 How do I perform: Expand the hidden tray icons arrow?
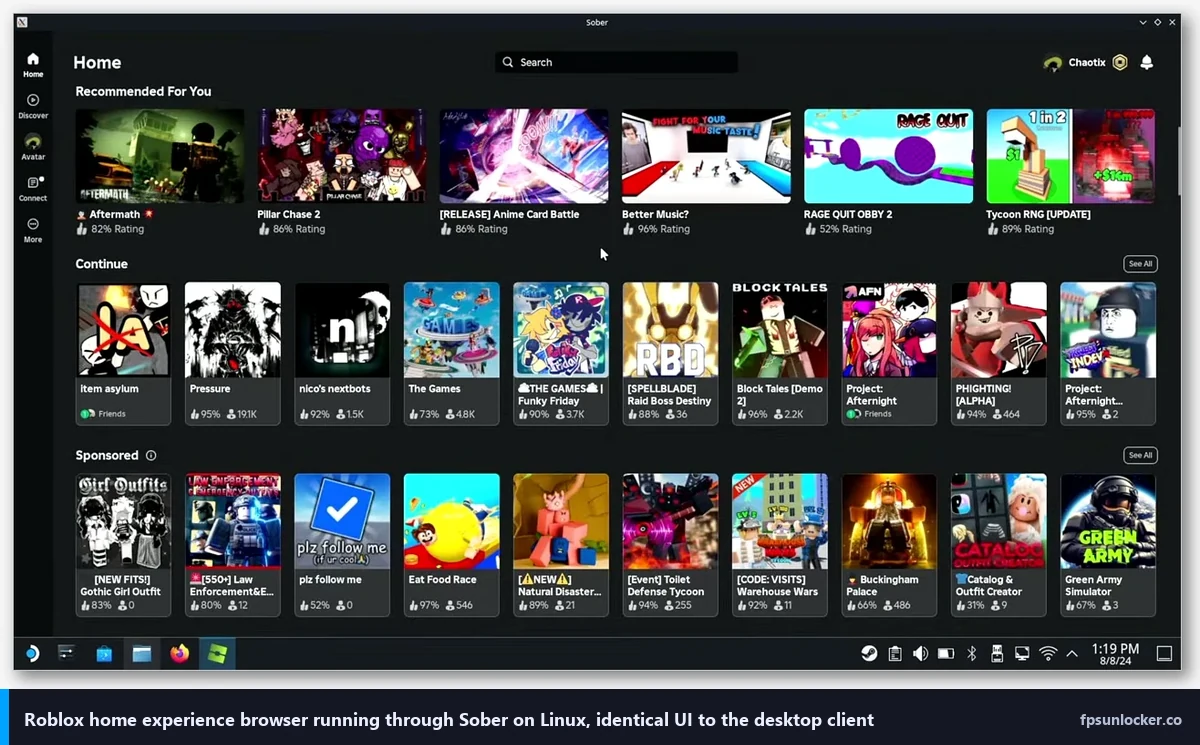click(1072, 654)
